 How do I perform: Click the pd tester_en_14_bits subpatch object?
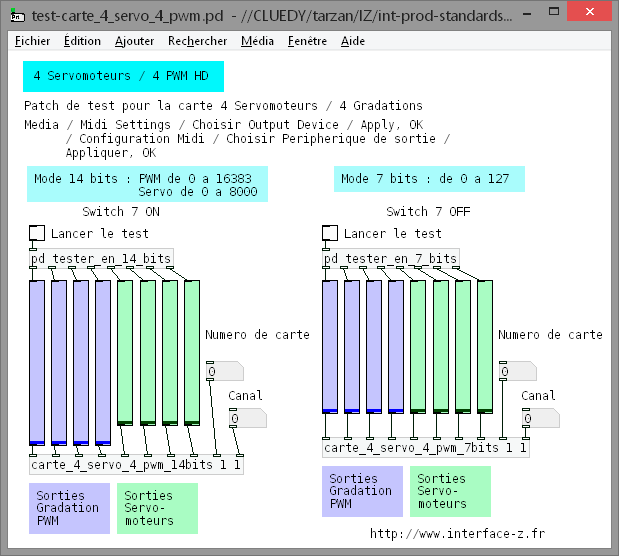coord(101,258)
